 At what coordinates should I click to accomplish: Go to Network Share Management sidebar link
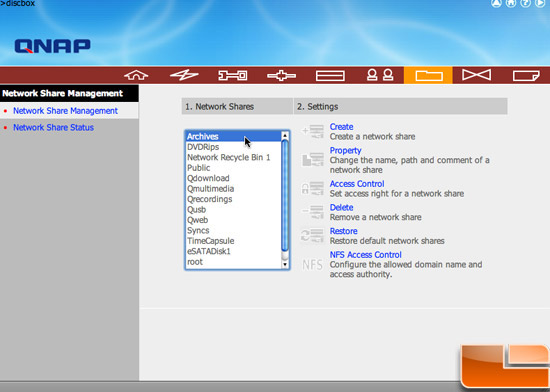pos(66,111)
